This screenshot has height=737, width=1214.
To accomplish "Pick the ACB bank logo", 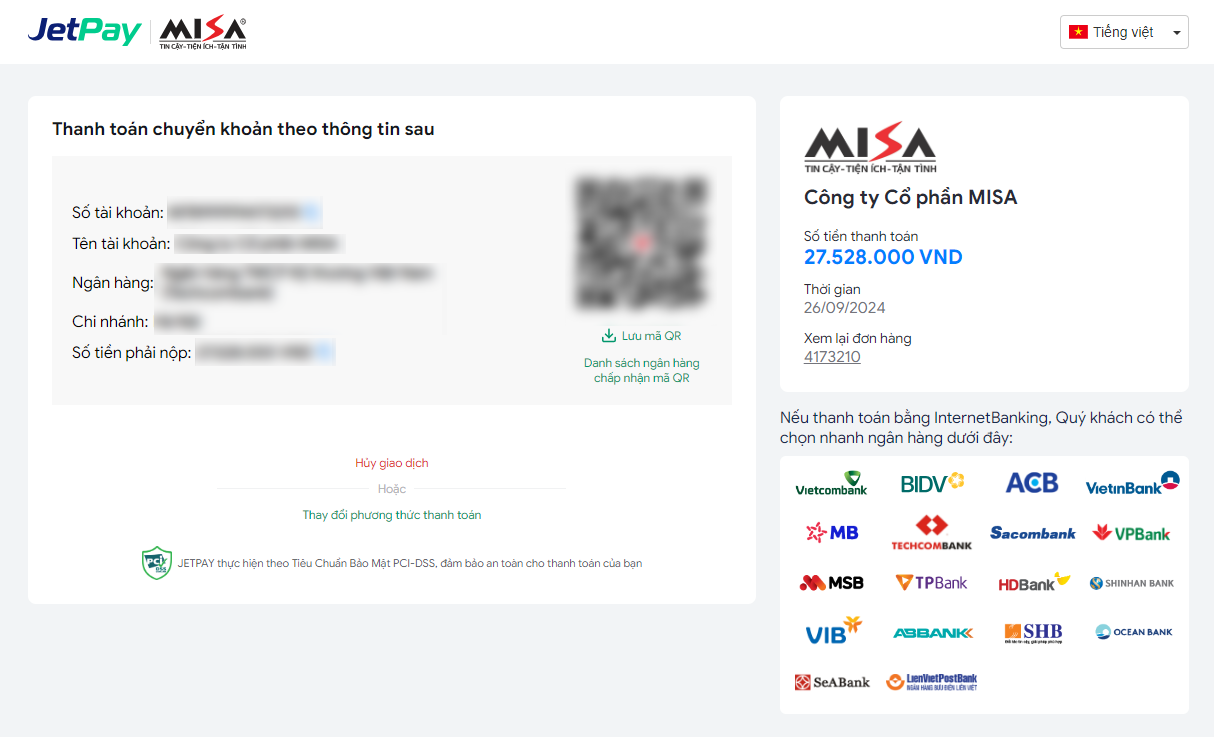I will click(x=1032, y=483).
